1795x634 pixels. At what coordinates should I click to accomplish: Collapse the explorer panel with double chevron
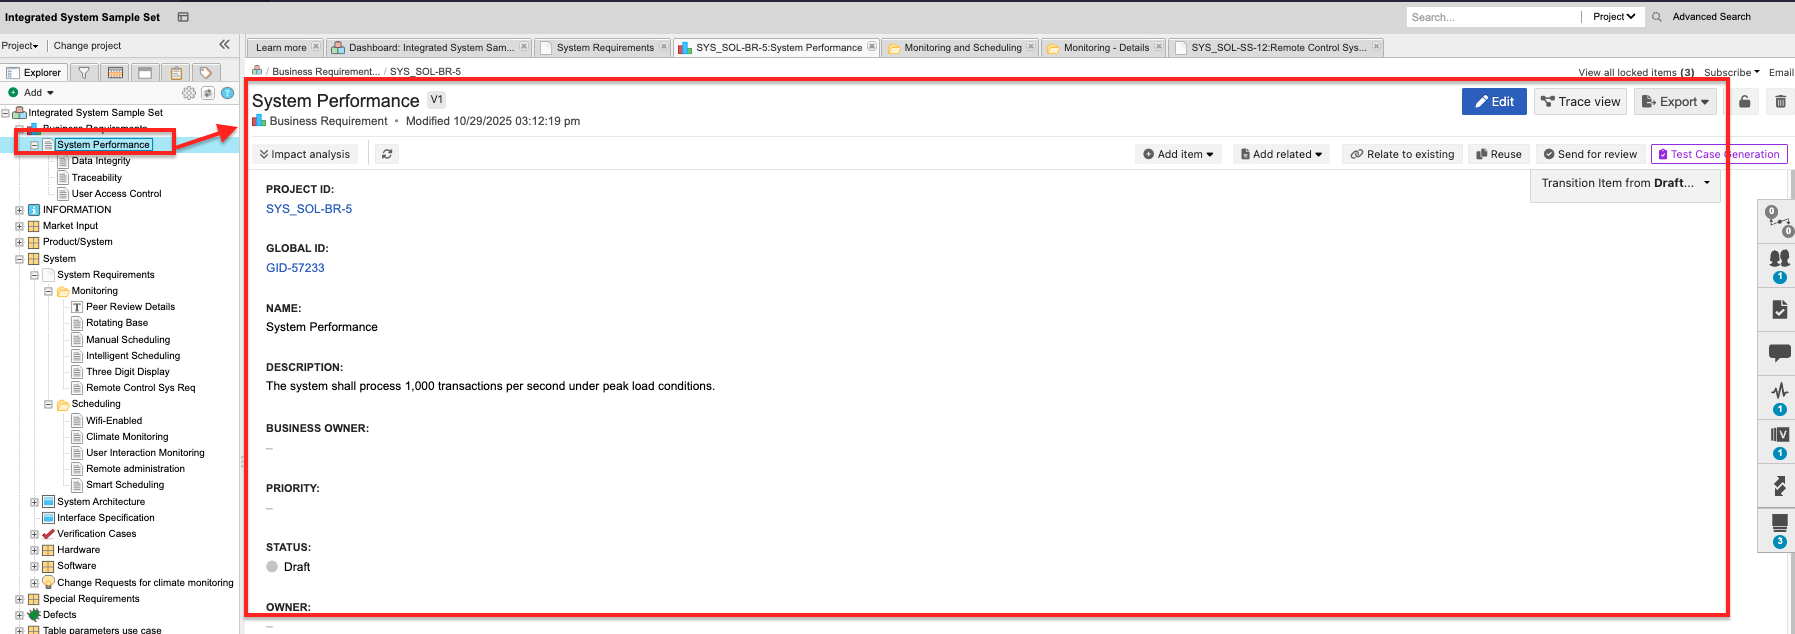click(224, 44)
